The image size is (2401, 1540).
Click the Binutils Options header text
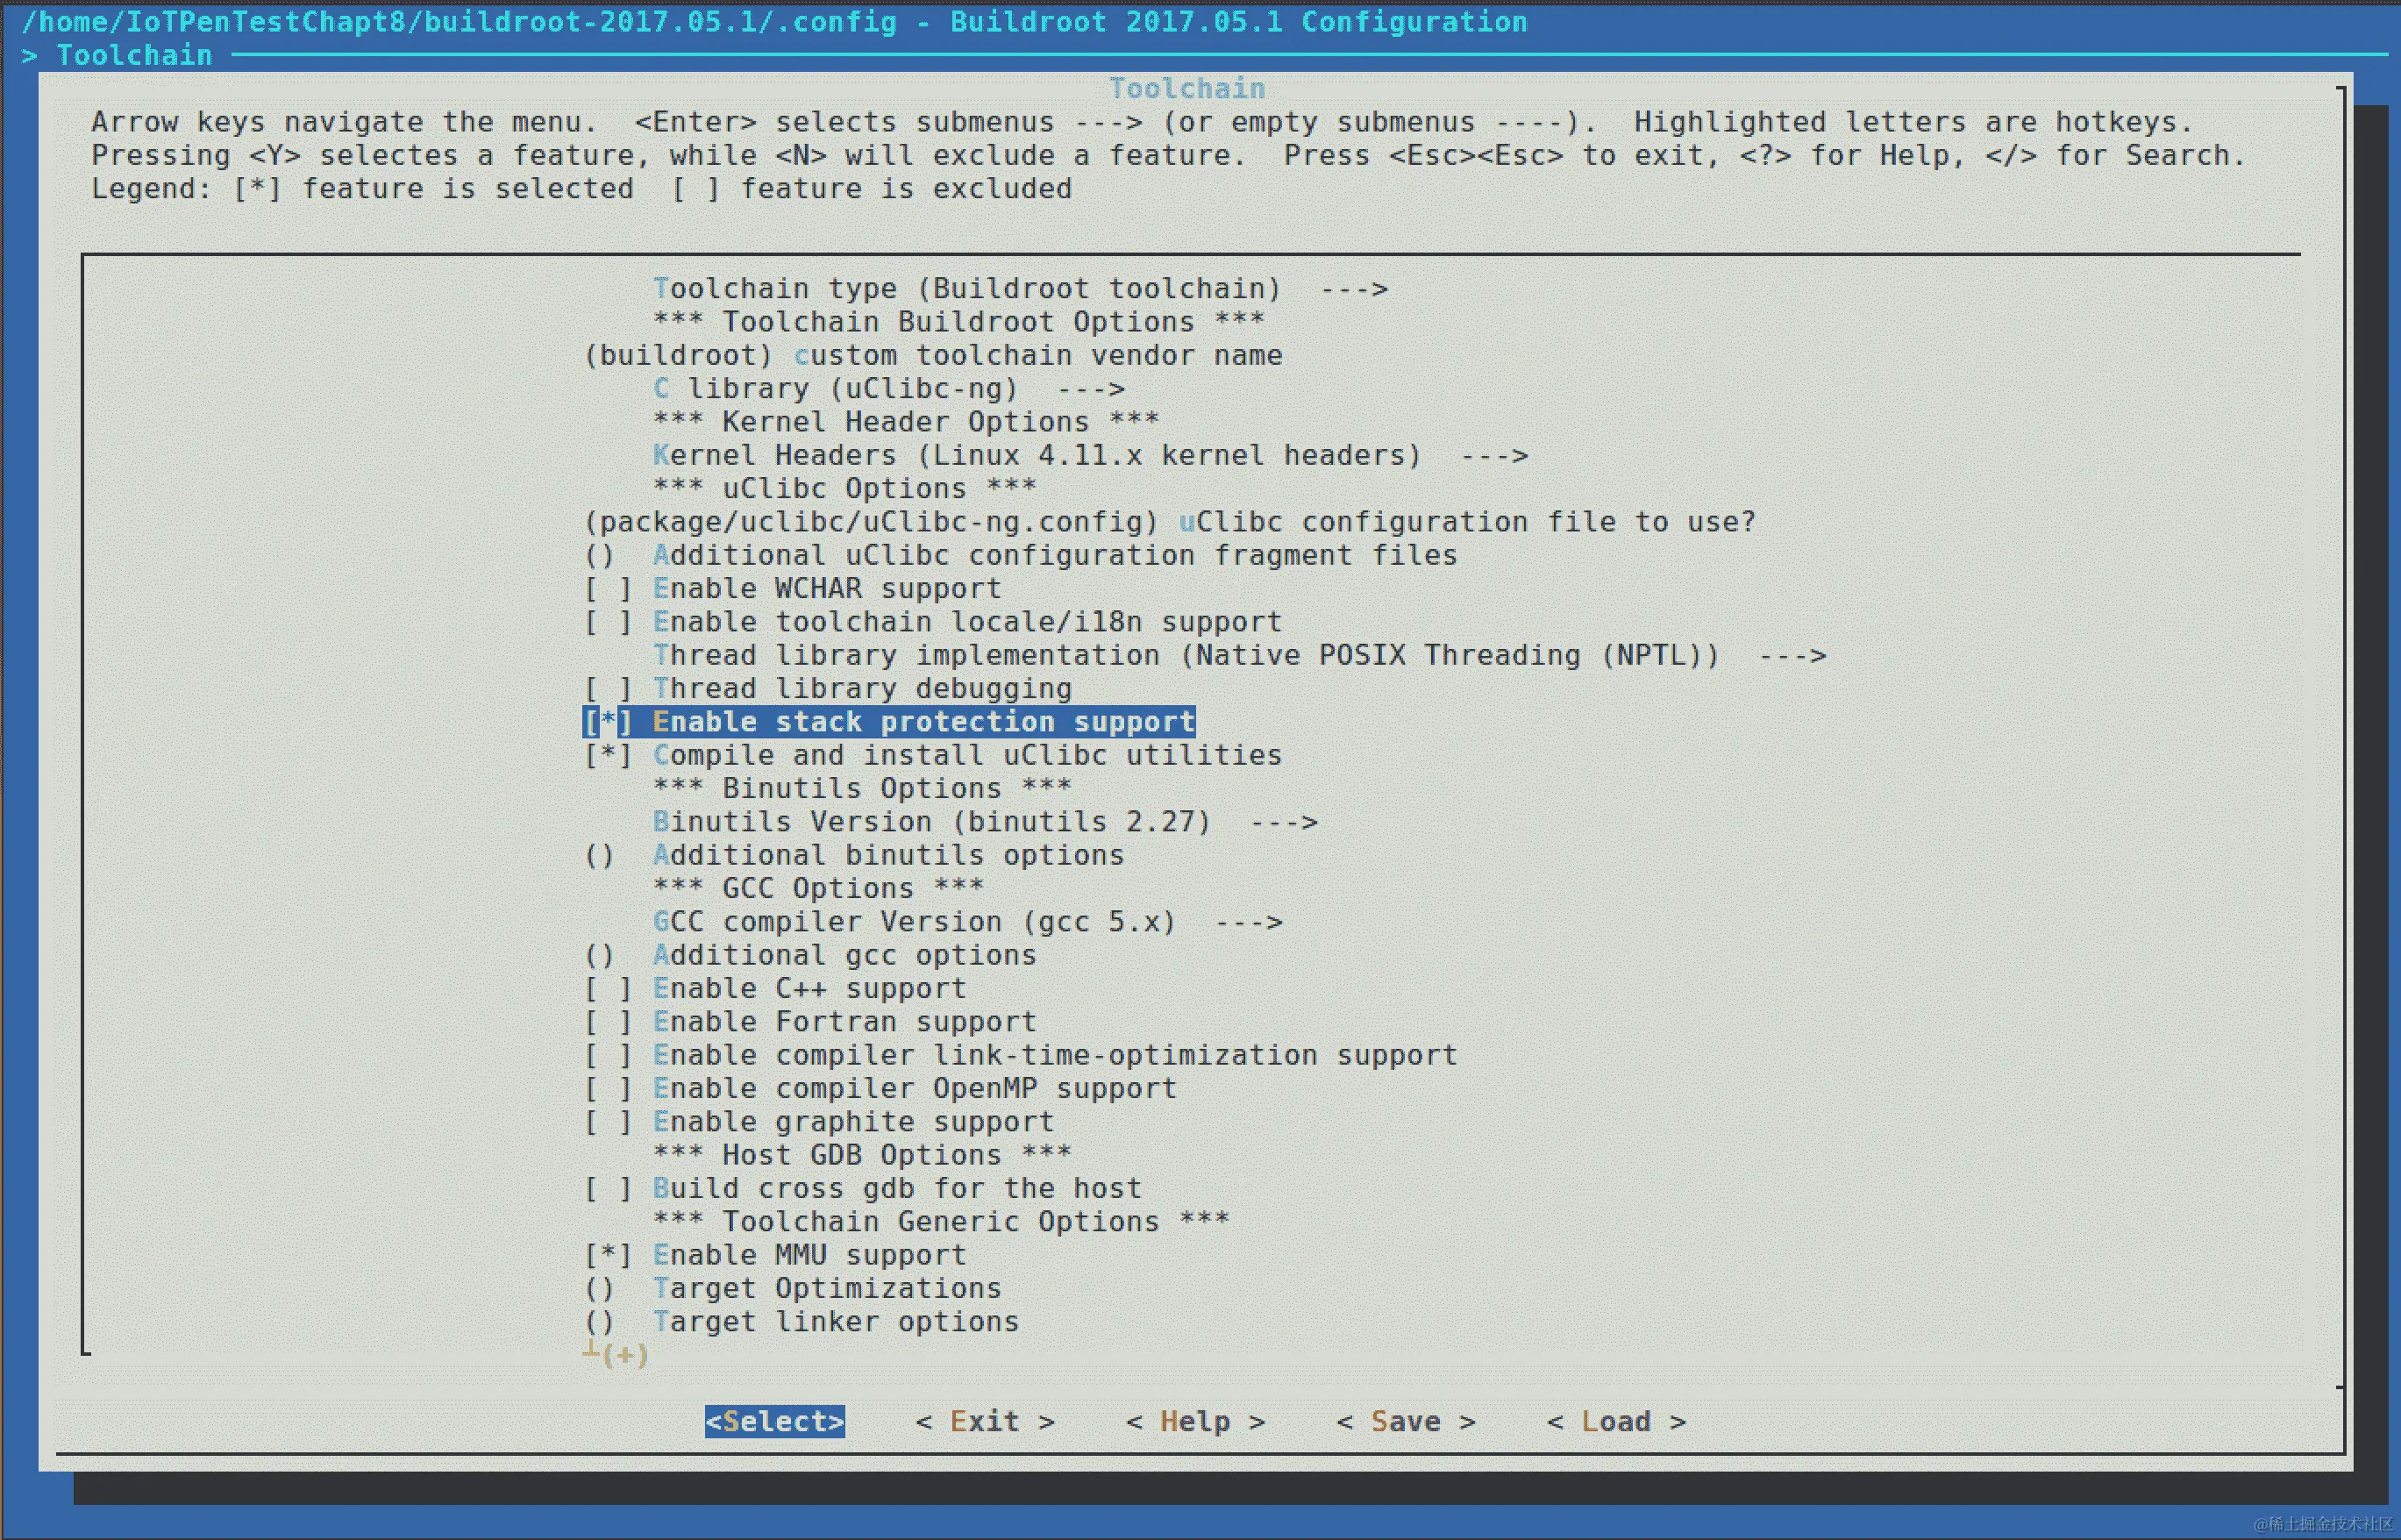863,789
